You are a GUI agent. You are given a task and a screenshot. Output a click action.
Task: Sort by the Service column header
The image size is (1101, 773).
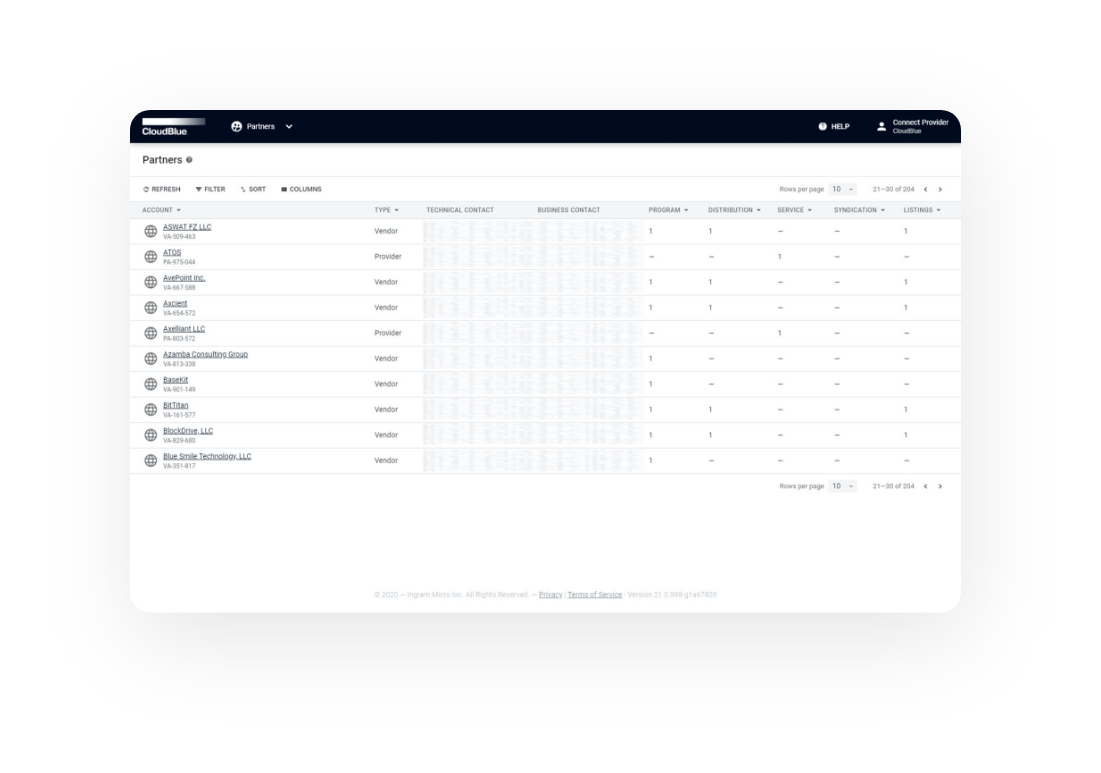794,210
